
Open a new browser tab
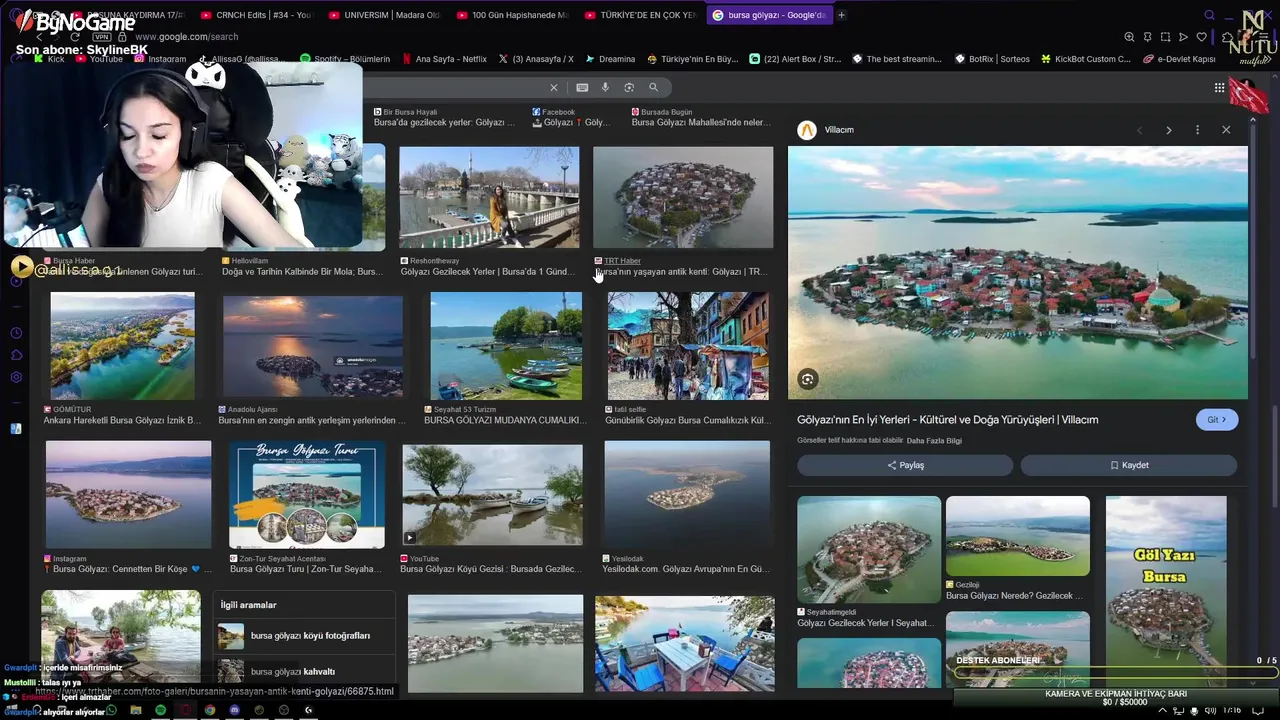pyautogui.click(x=841, y=15)
